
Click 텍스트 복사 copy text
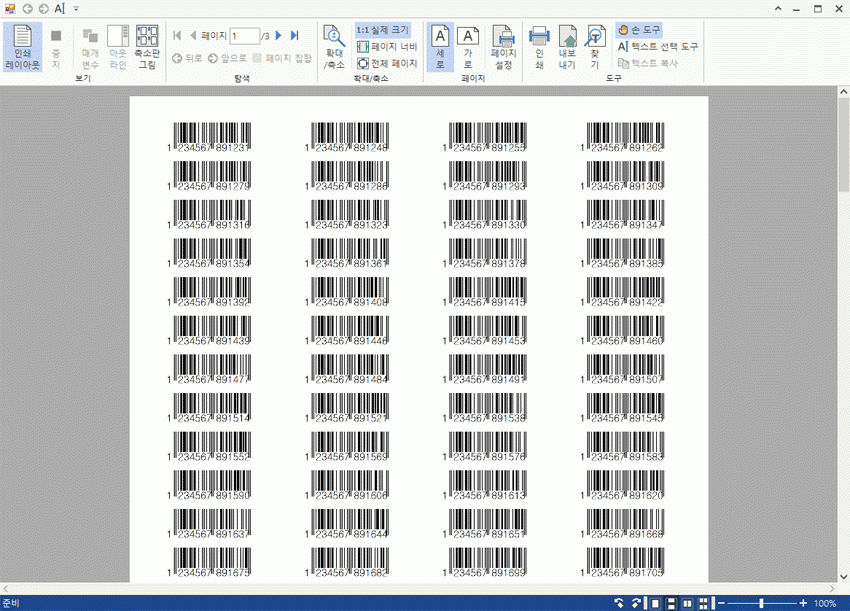point(648,63)
